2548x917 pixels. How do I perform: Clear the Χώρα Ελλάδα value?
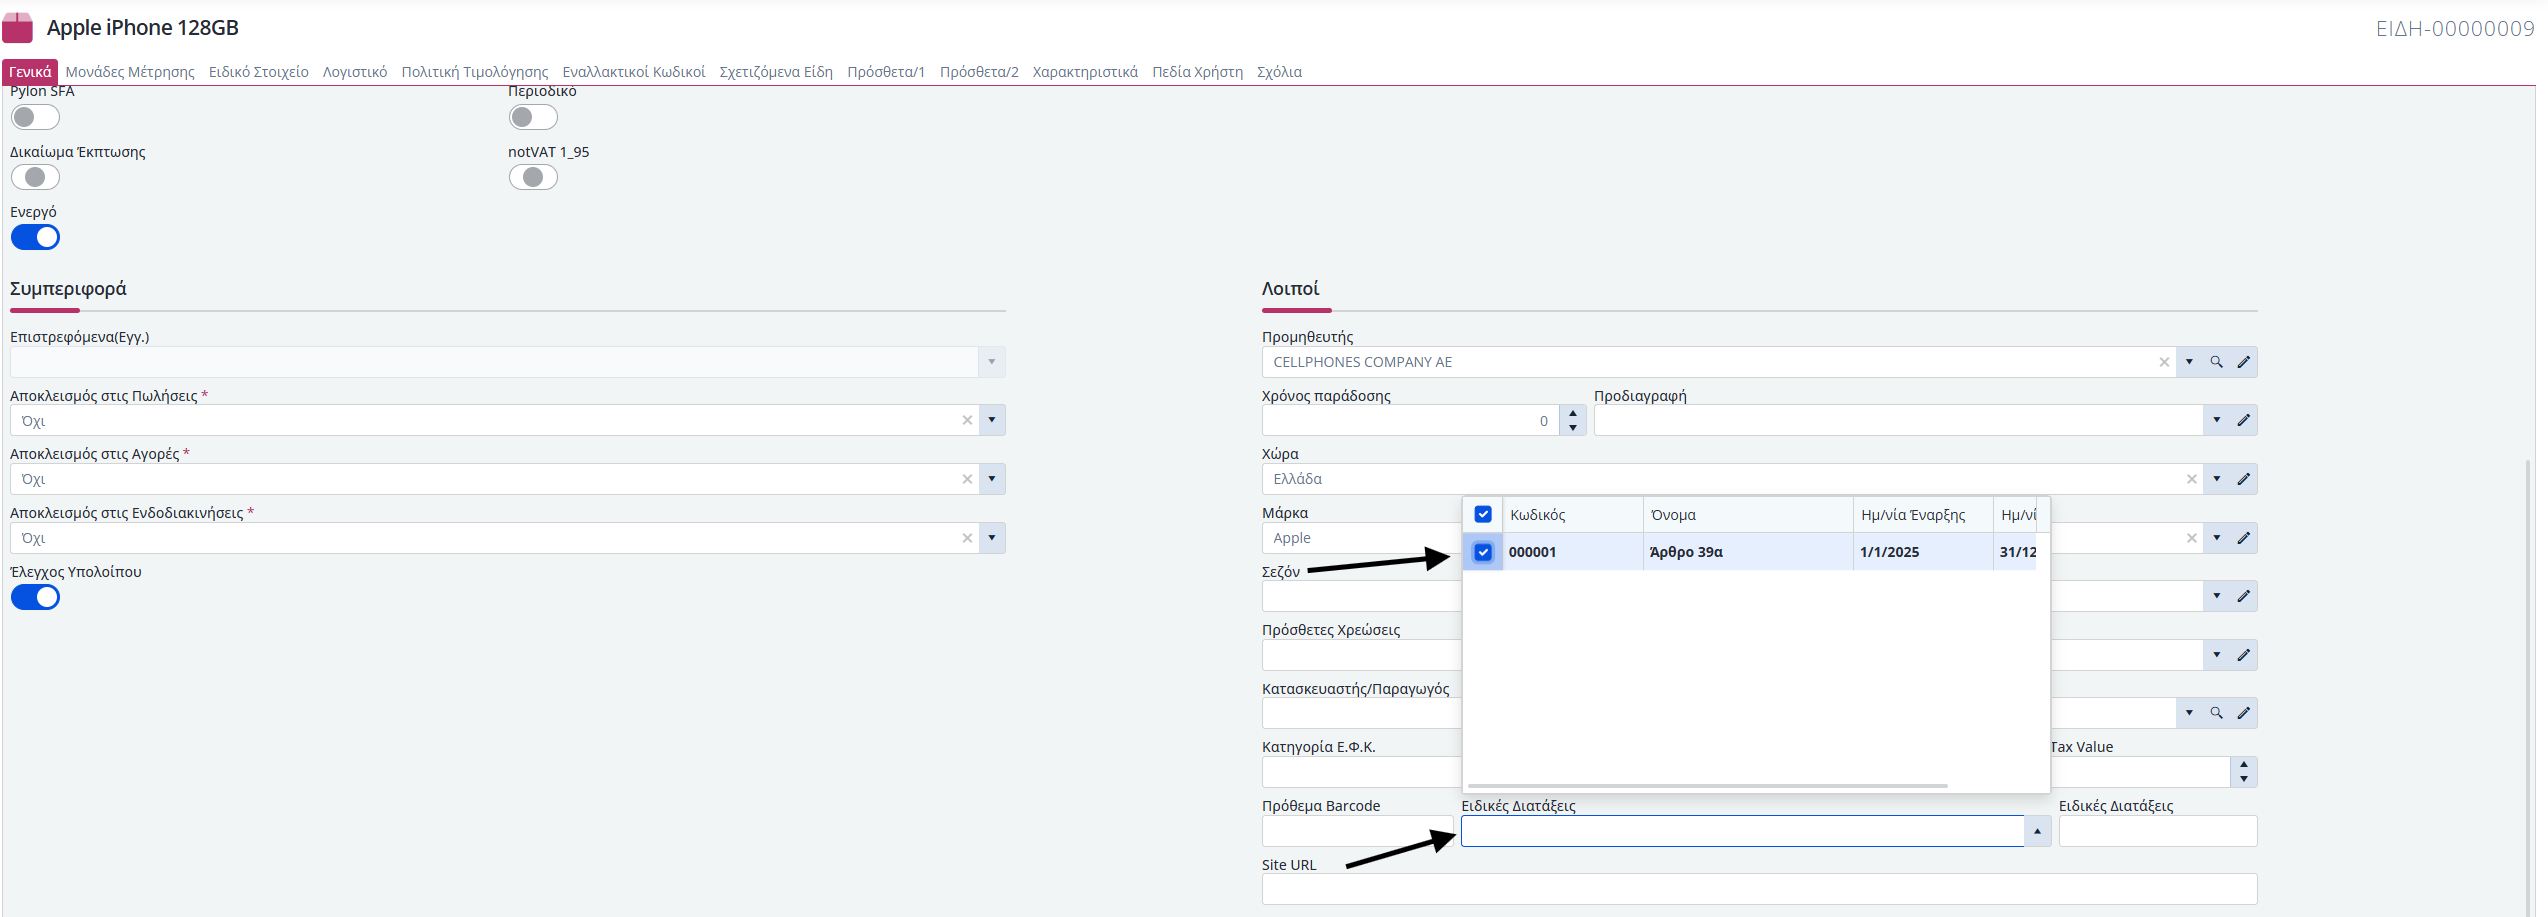pyautogui.click(x=2192, y=479)
